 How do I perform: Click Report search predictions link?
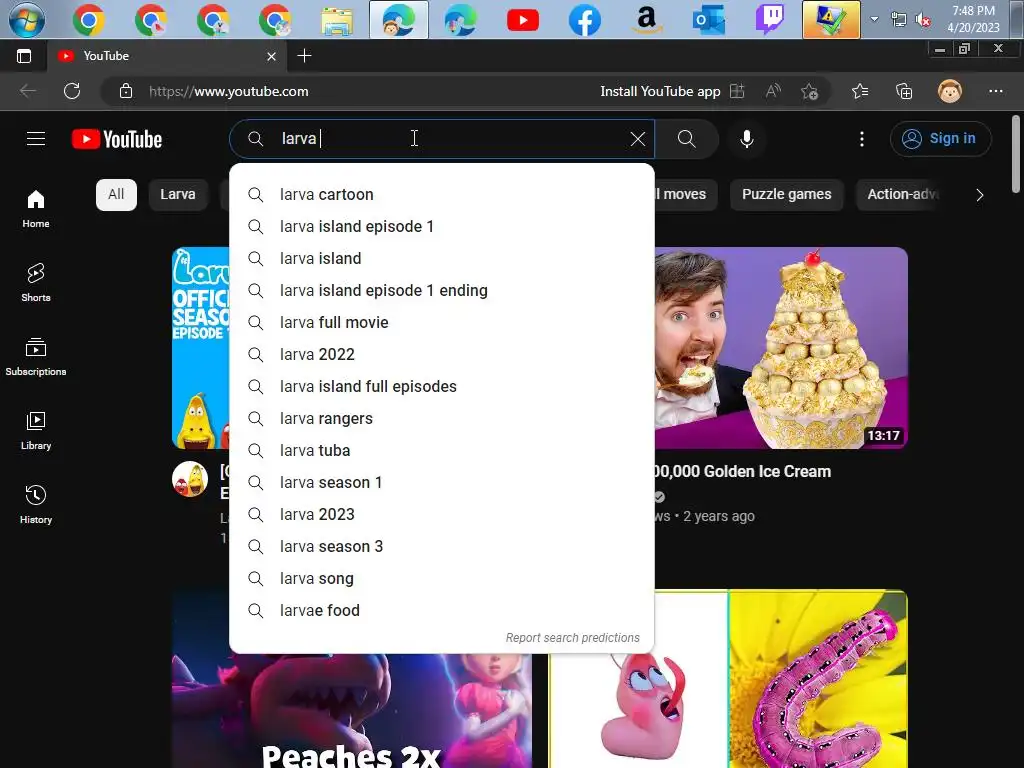coord(573,637)
